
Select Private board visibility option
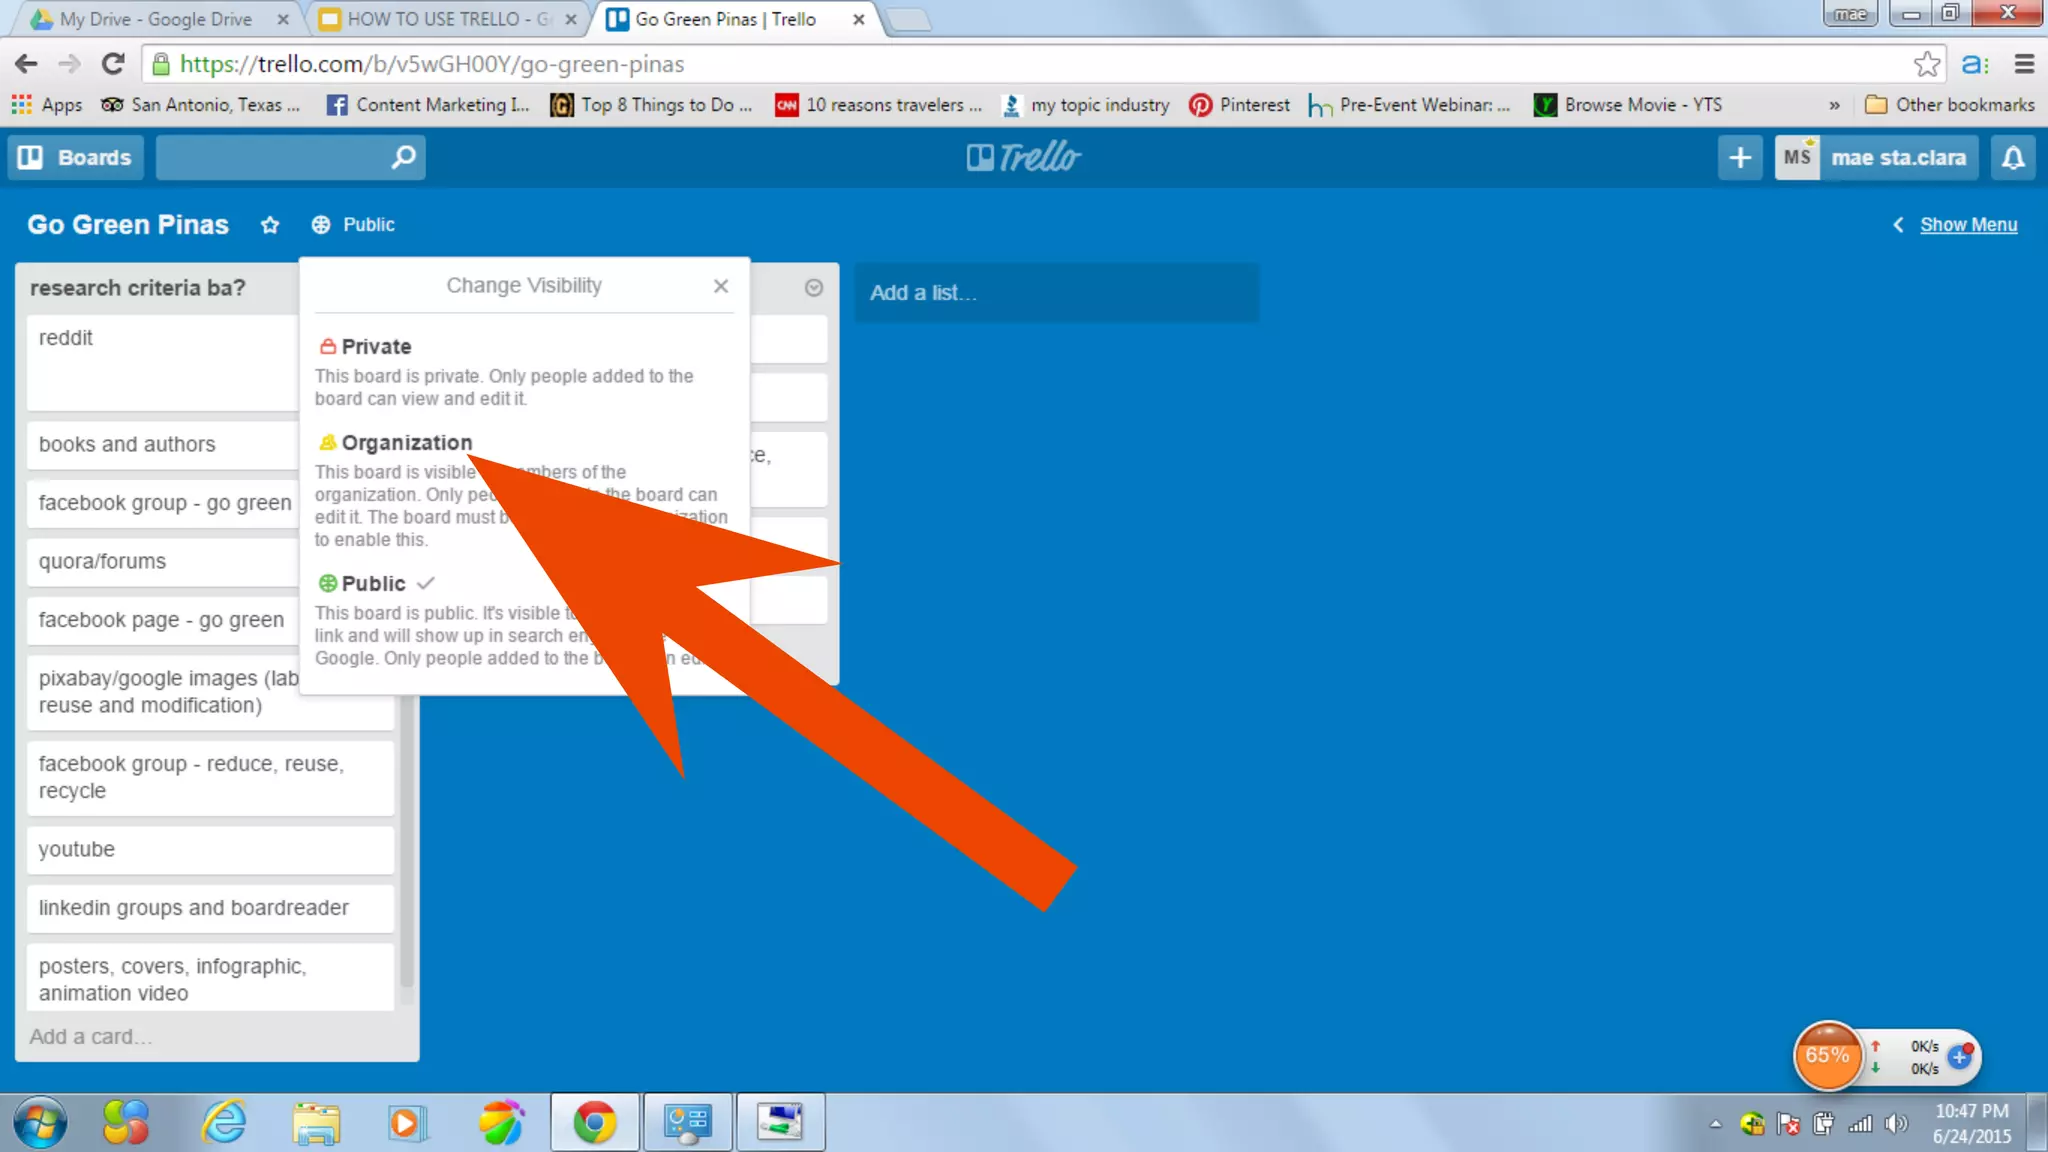376,347
